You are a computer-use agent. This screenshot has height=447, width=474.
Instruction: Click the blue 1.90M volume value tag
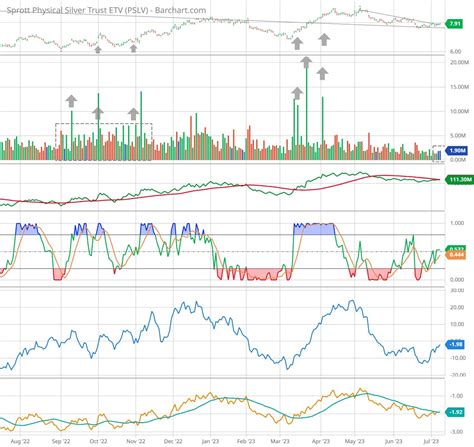(x=457, y=151)
